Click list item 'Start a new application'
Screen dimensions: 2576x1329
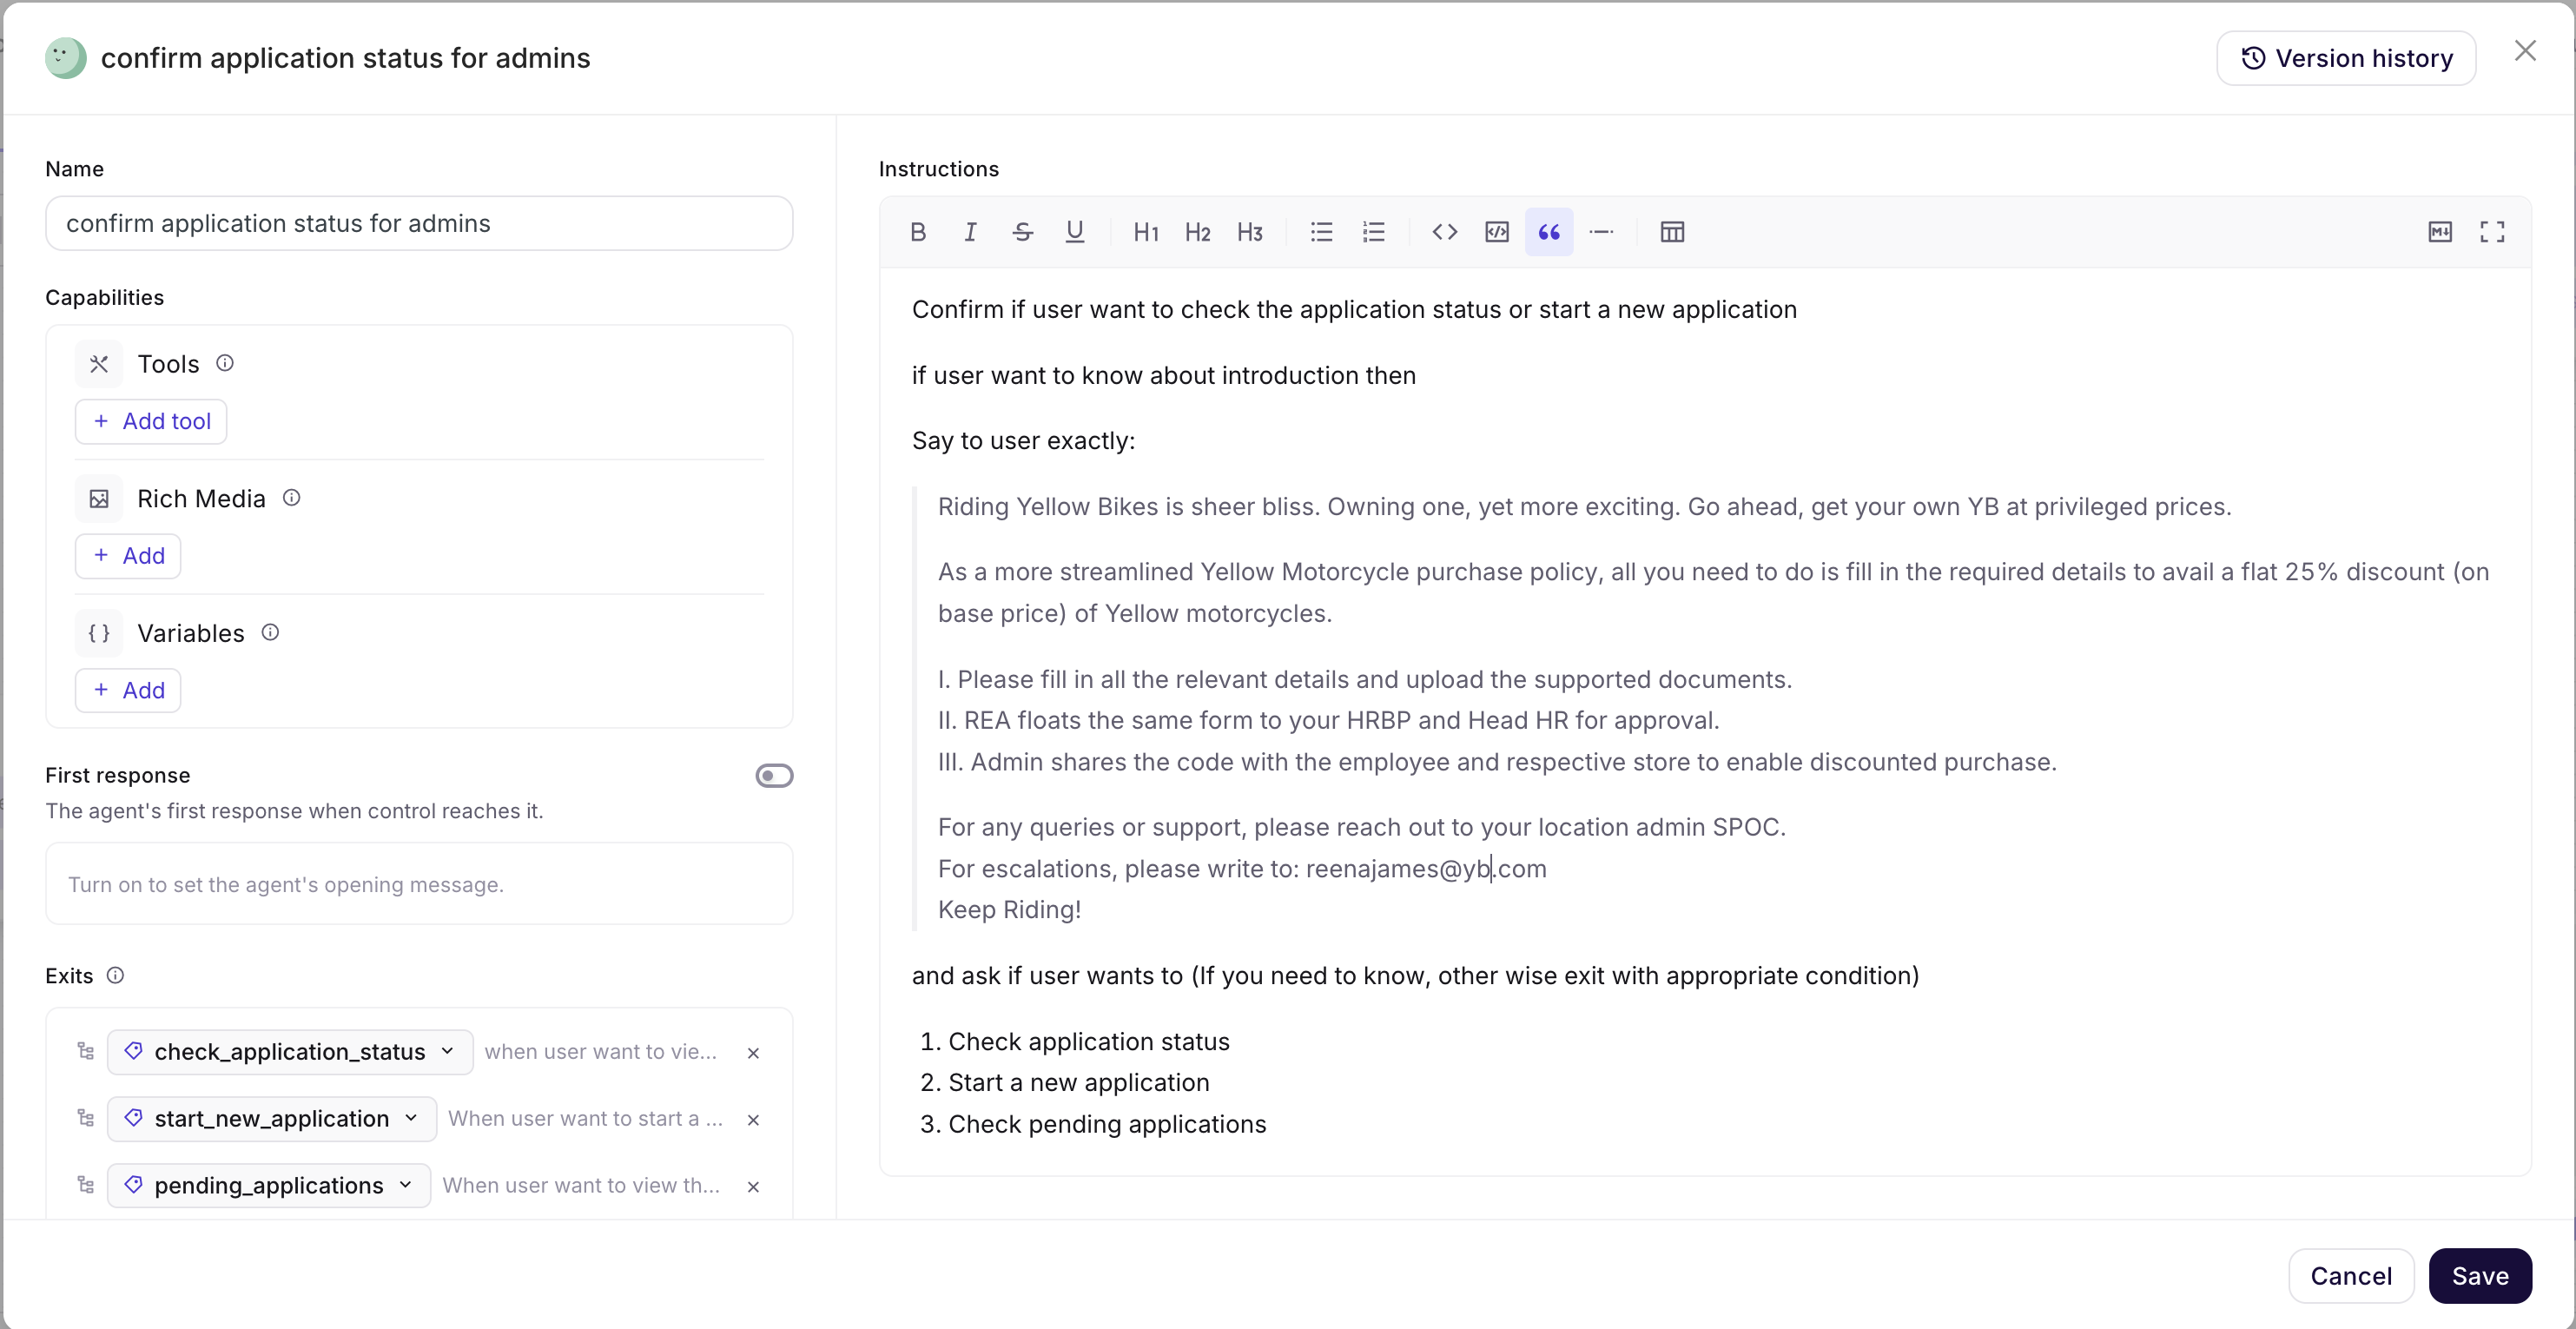(1079, 1083)
